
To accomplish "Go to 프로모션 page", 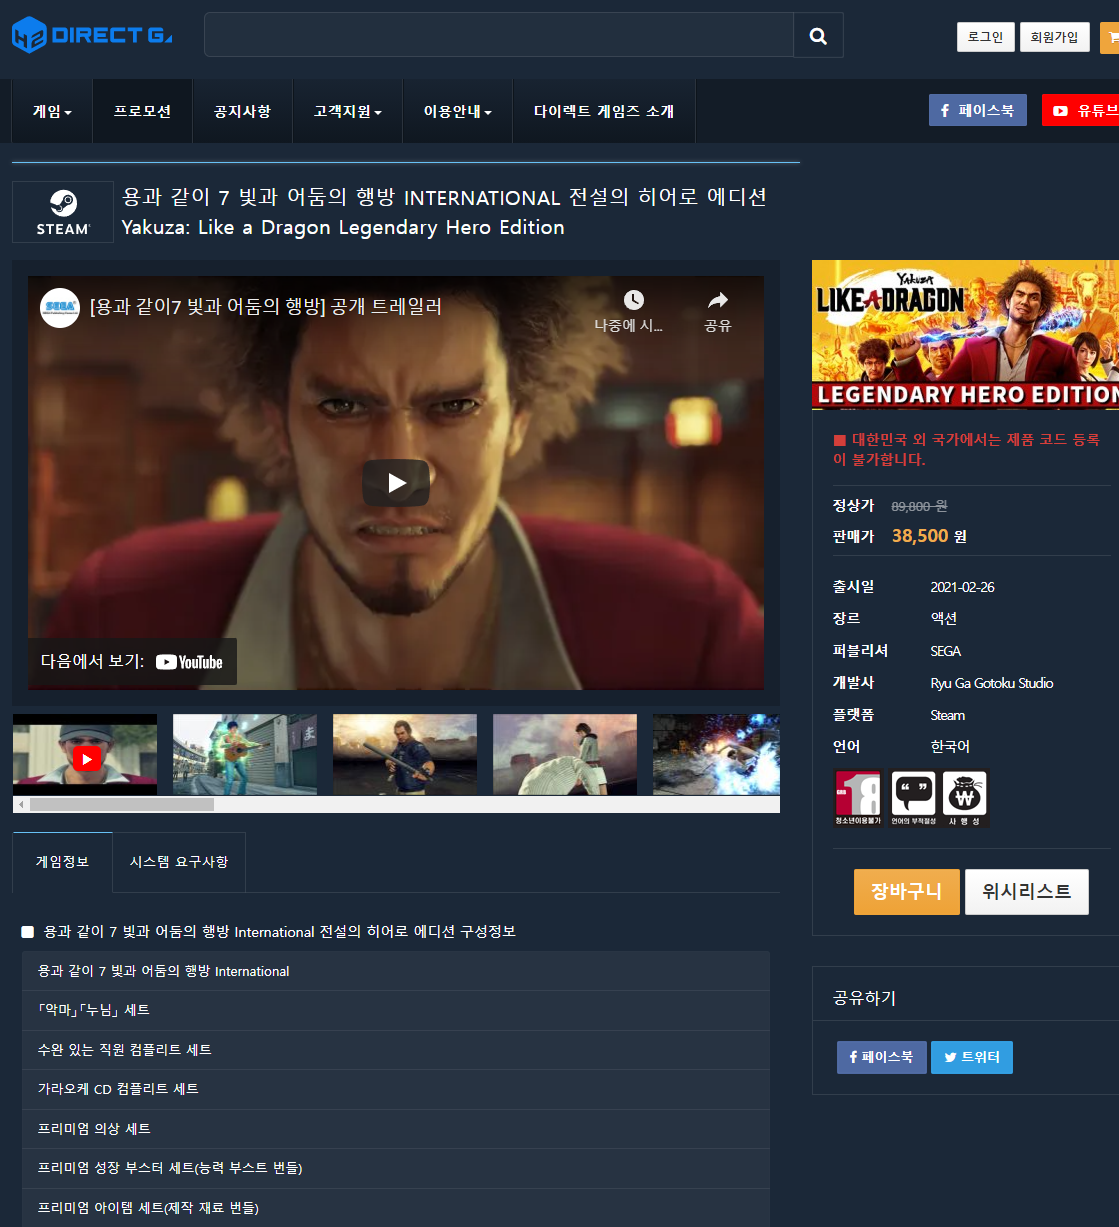I will tap(142, 111).
